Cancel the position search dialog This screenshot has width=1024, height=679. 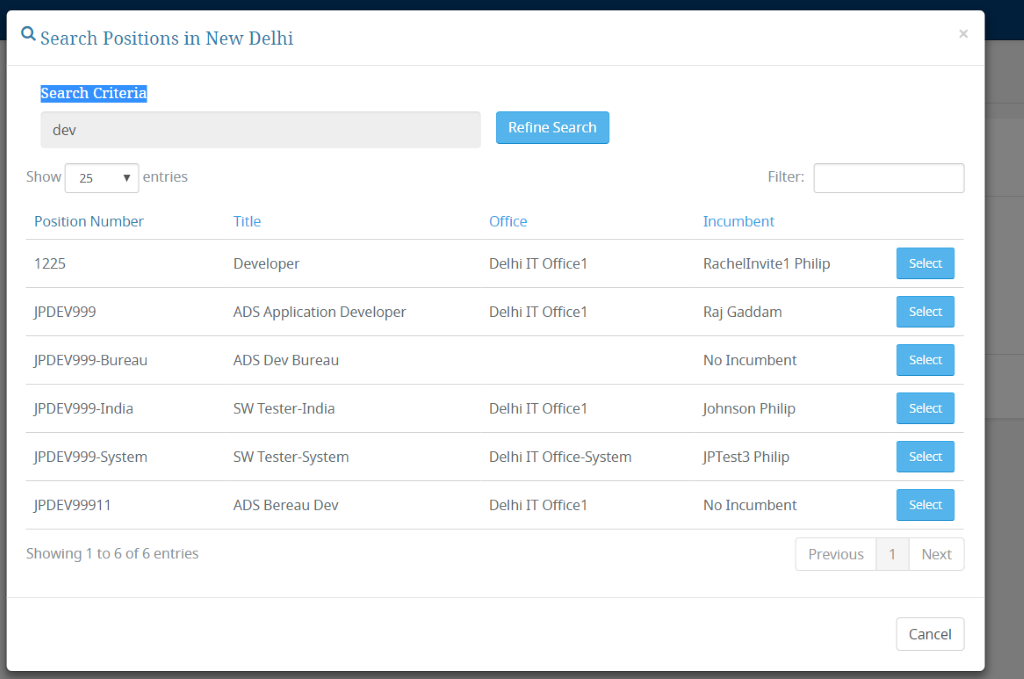(x=930, y=634)
